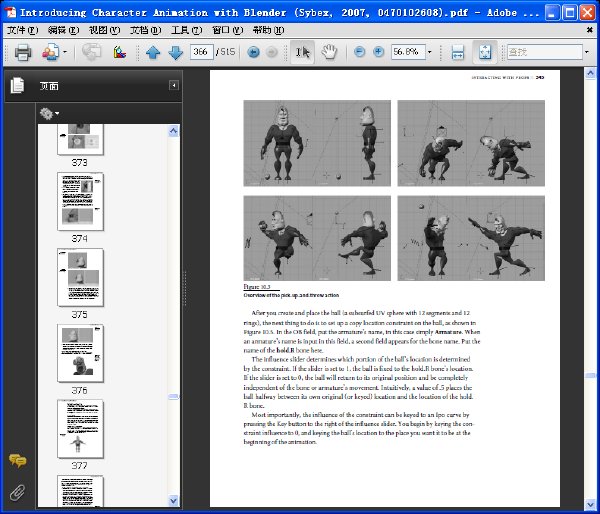The width and height of the screenshot is (600, 514).
Task: Open the 帮助 (Help) menu
Action: coord(269,30)
